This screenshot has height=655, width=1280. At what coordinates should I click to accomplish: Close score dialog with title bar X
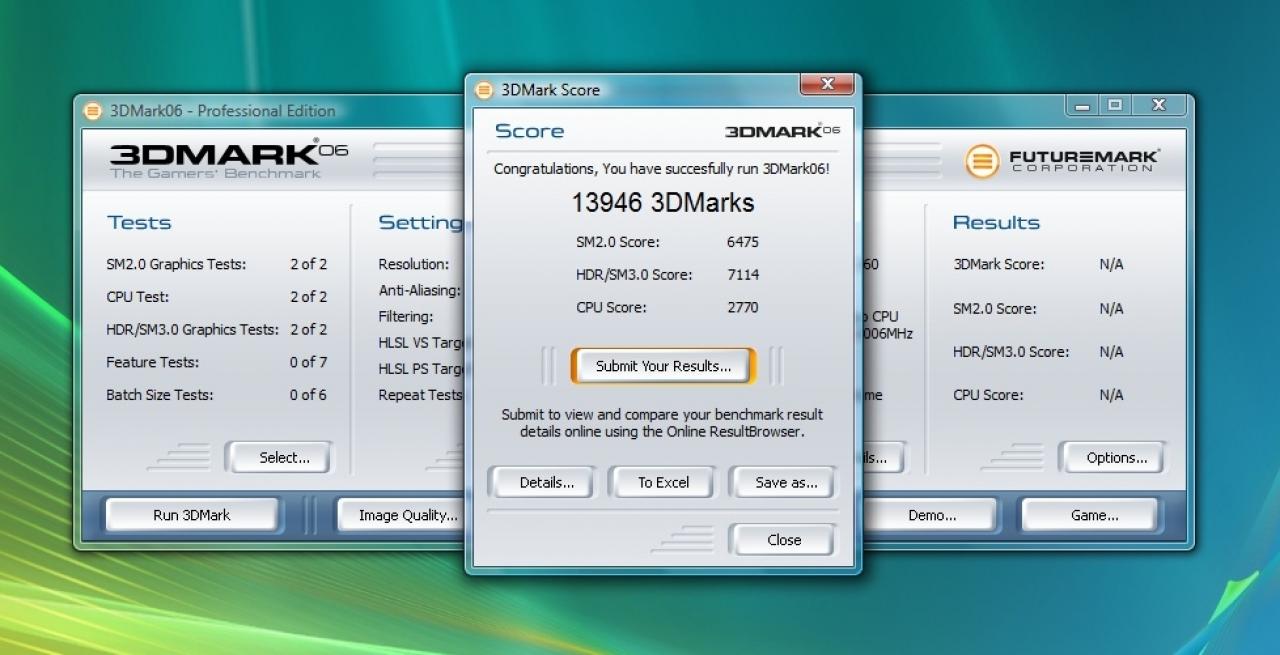[x=827, y=85]
